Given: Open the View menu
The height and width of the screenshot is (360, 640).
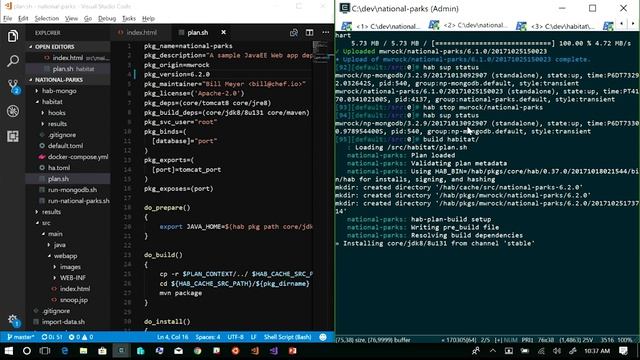Looking at the screenshot, I should click(71, 18).
